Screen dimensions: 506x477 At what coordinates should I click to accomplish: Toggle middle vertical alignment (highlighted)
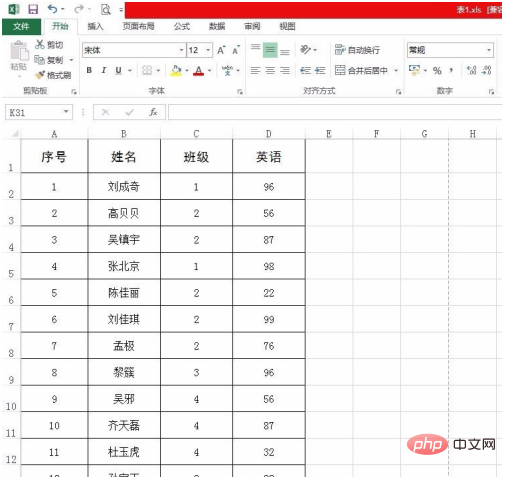click(270, 50)
